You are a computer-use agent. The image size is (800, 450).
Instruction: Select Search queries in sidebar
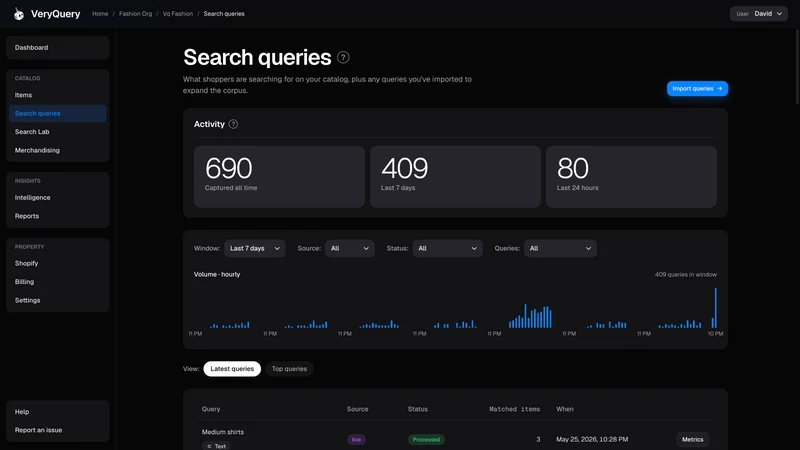(58, 113)
